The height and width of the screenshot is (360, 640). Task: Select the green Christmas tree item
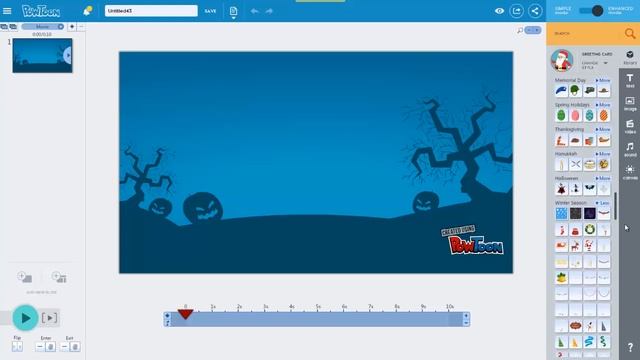561,342
